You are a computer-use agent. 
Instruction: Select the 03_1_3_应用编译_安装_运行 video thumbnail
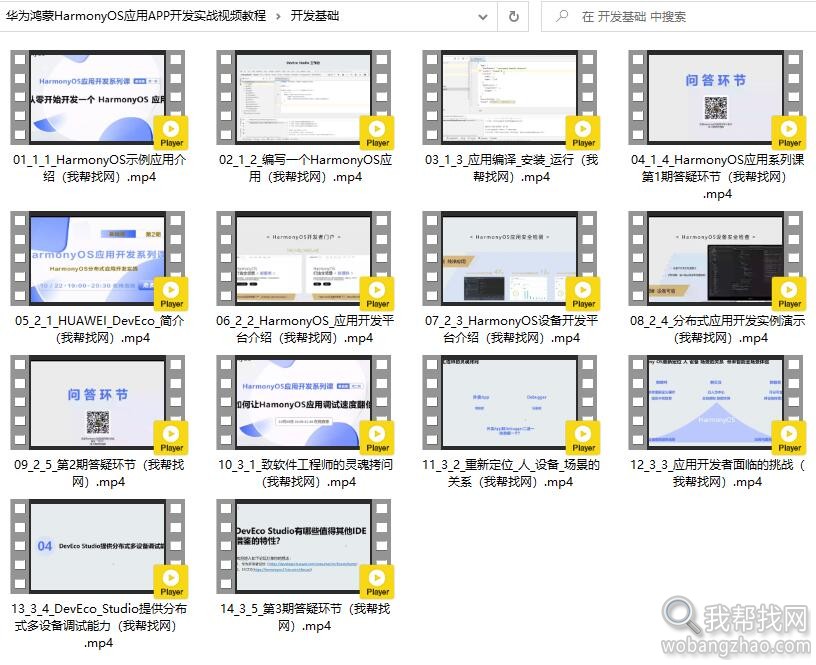[x=509, y=97]
